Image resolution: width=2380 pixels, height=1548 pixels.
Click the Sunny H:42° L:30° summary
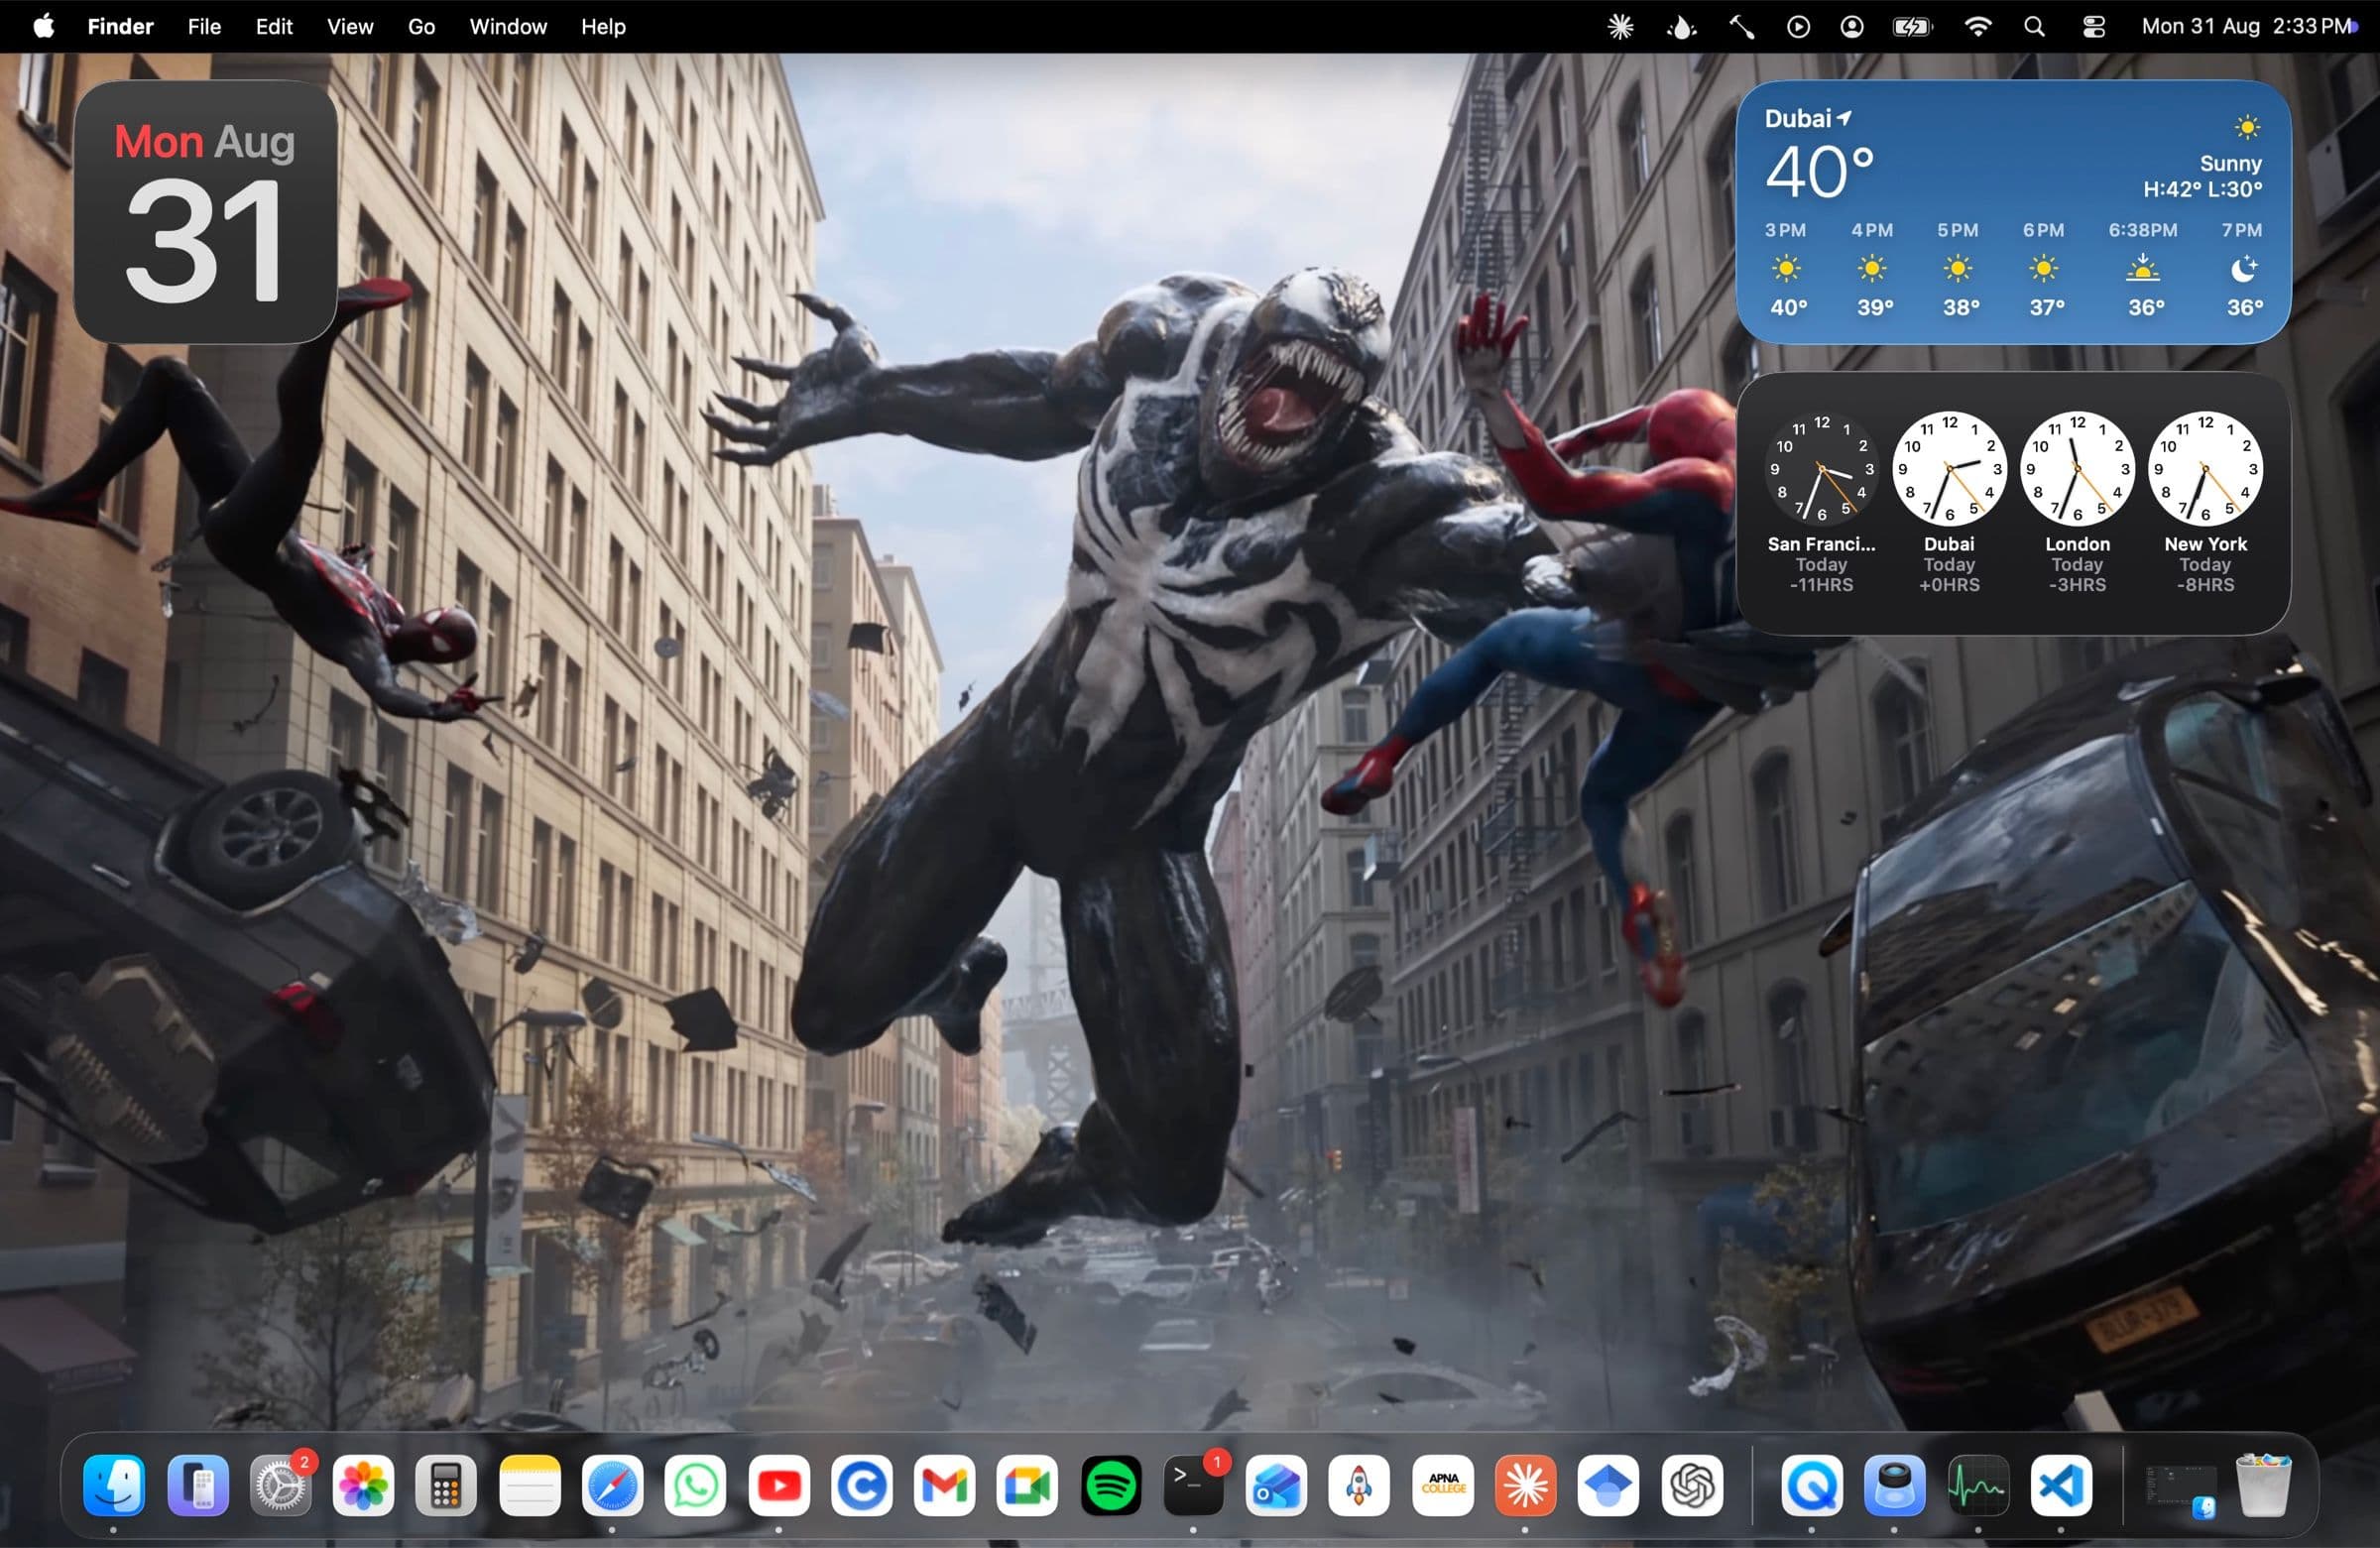(2203, 176)
